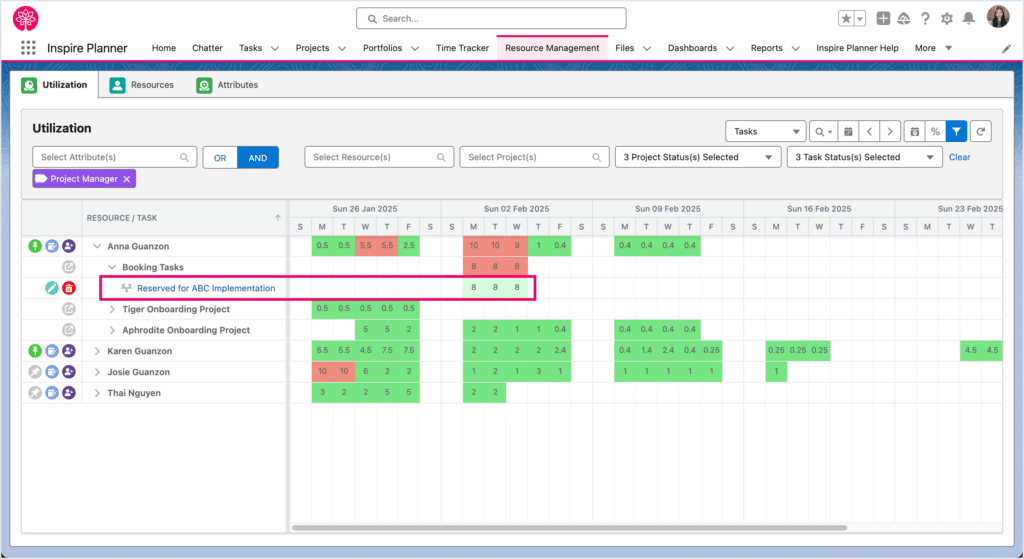Click the open icon beside Booking Tasks
This screenshot has height=559, width=1024.
[69, 267]
